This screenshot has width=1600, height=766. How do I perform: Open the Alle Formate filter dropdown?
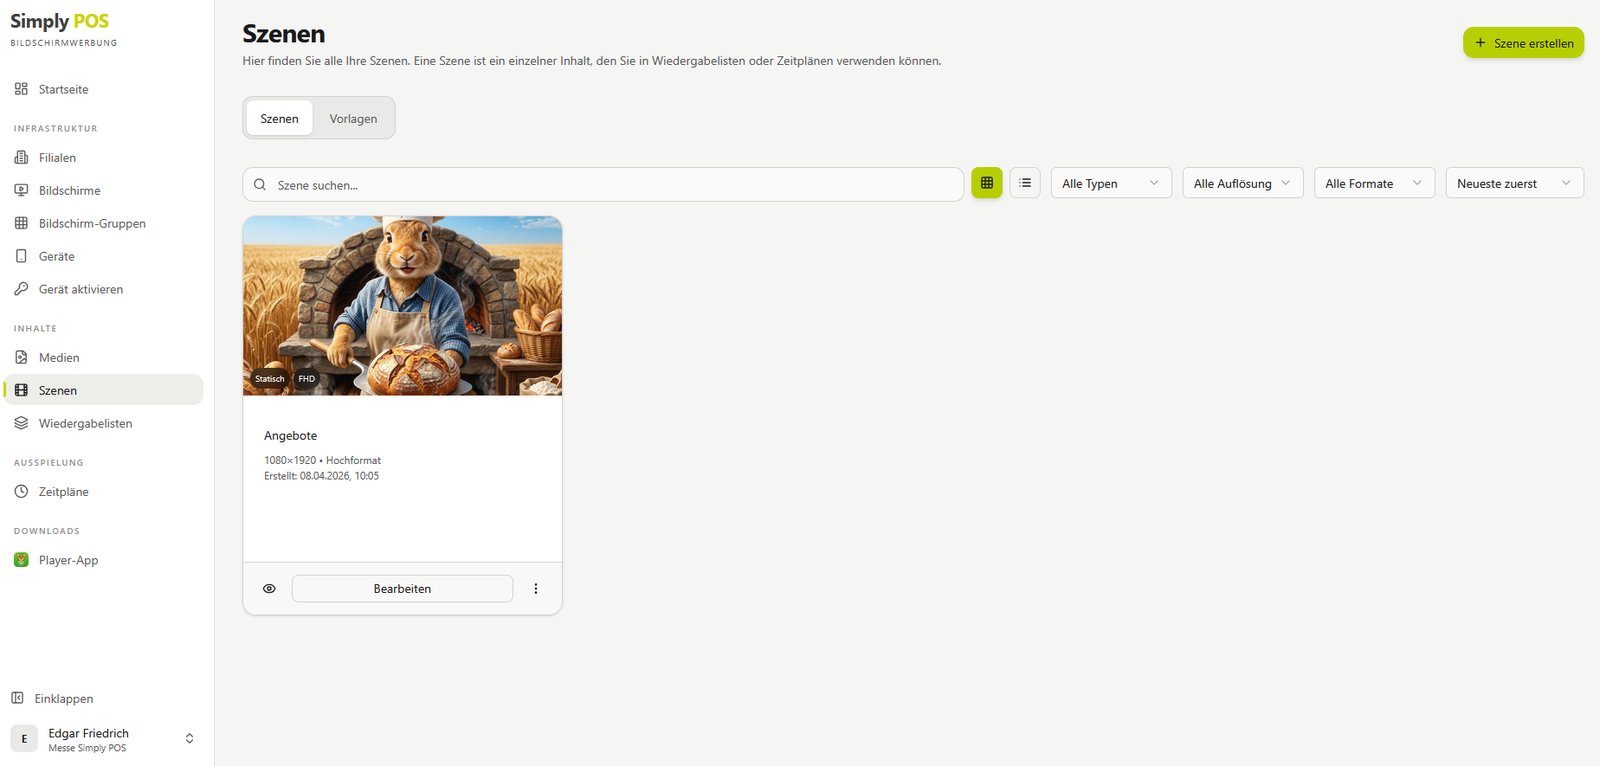(1374, 183)
